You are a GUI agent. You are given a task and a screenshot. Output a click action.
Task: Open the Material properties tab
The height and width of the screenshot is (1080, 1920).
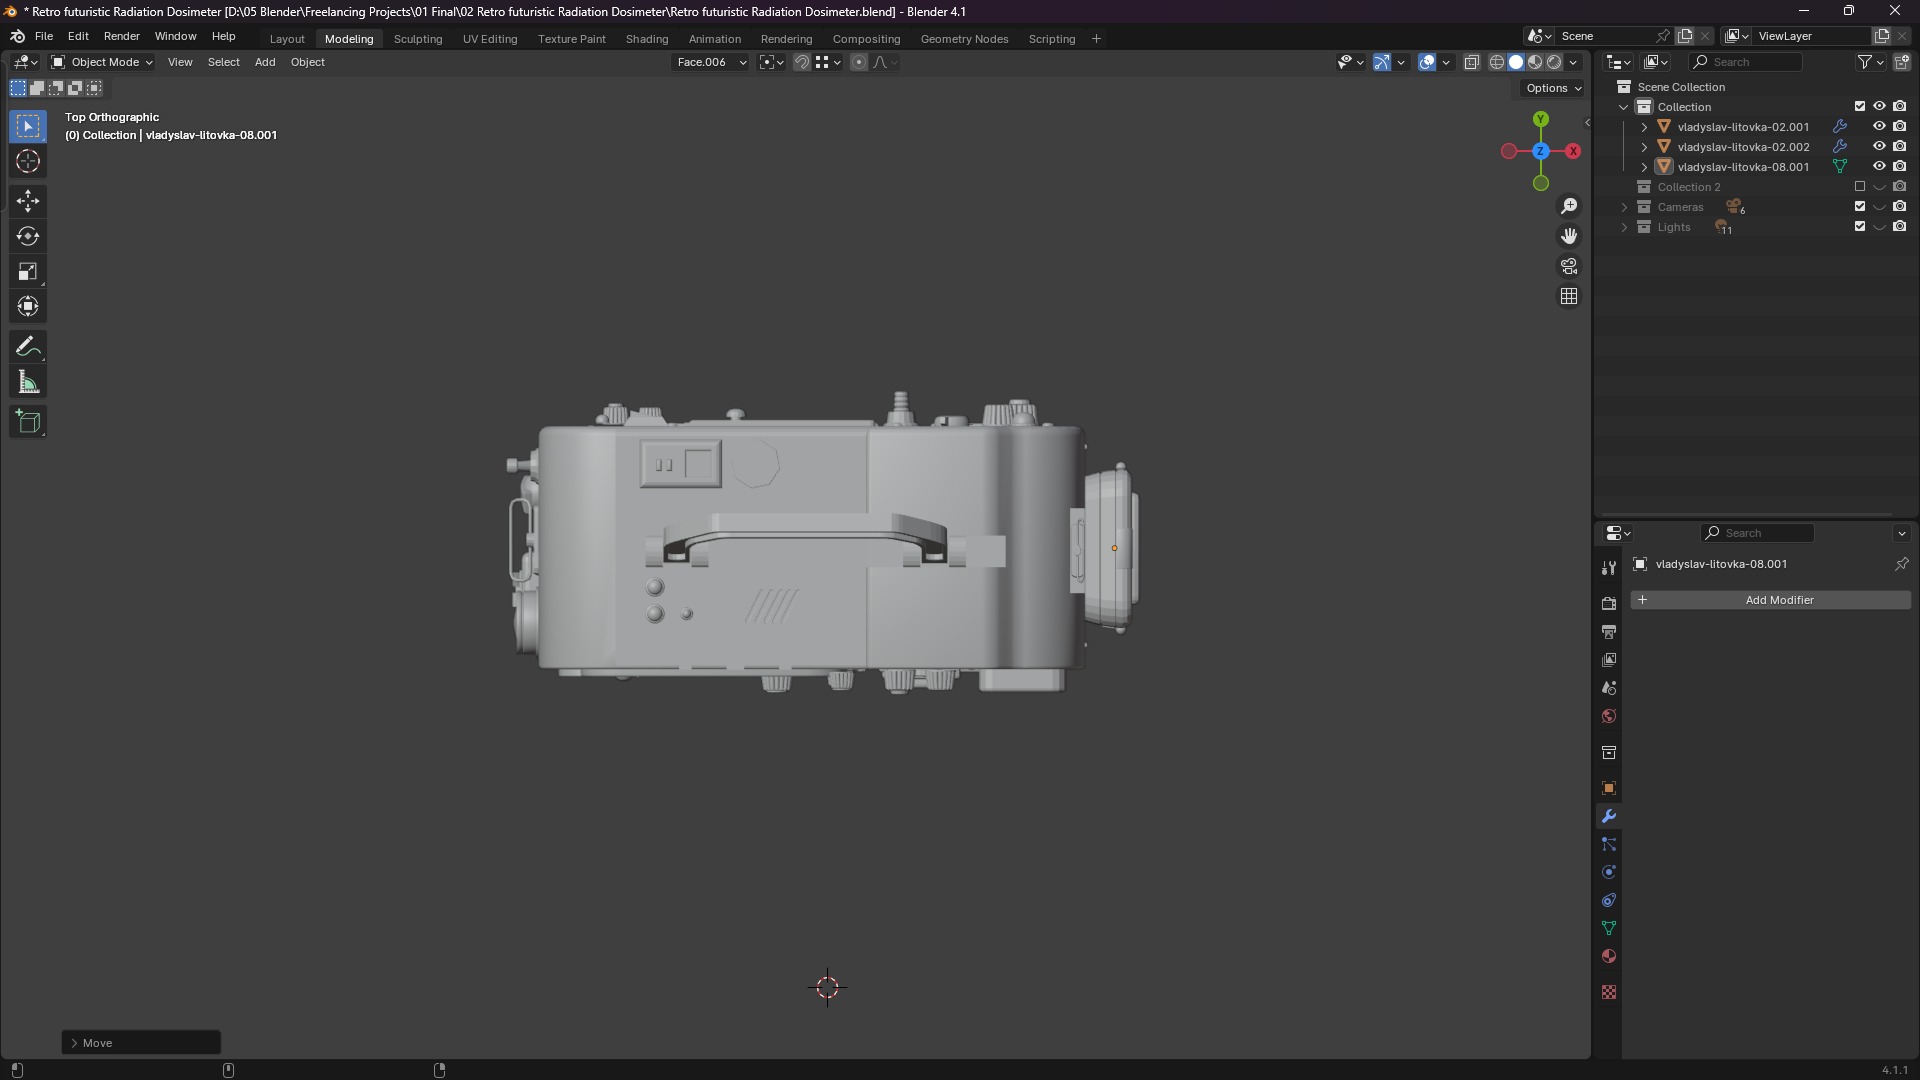click(1609, 957)
